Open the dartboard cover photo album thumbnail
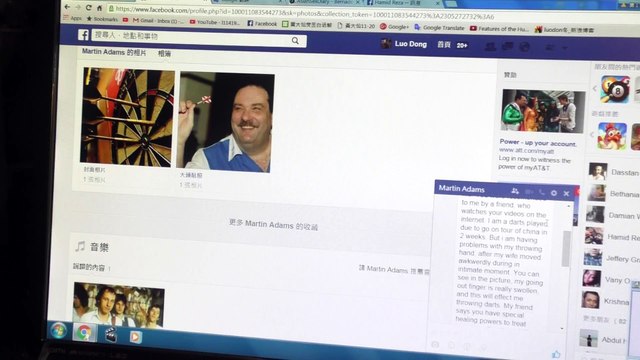The height and width of the screenshot is (360, 640). 128,117
